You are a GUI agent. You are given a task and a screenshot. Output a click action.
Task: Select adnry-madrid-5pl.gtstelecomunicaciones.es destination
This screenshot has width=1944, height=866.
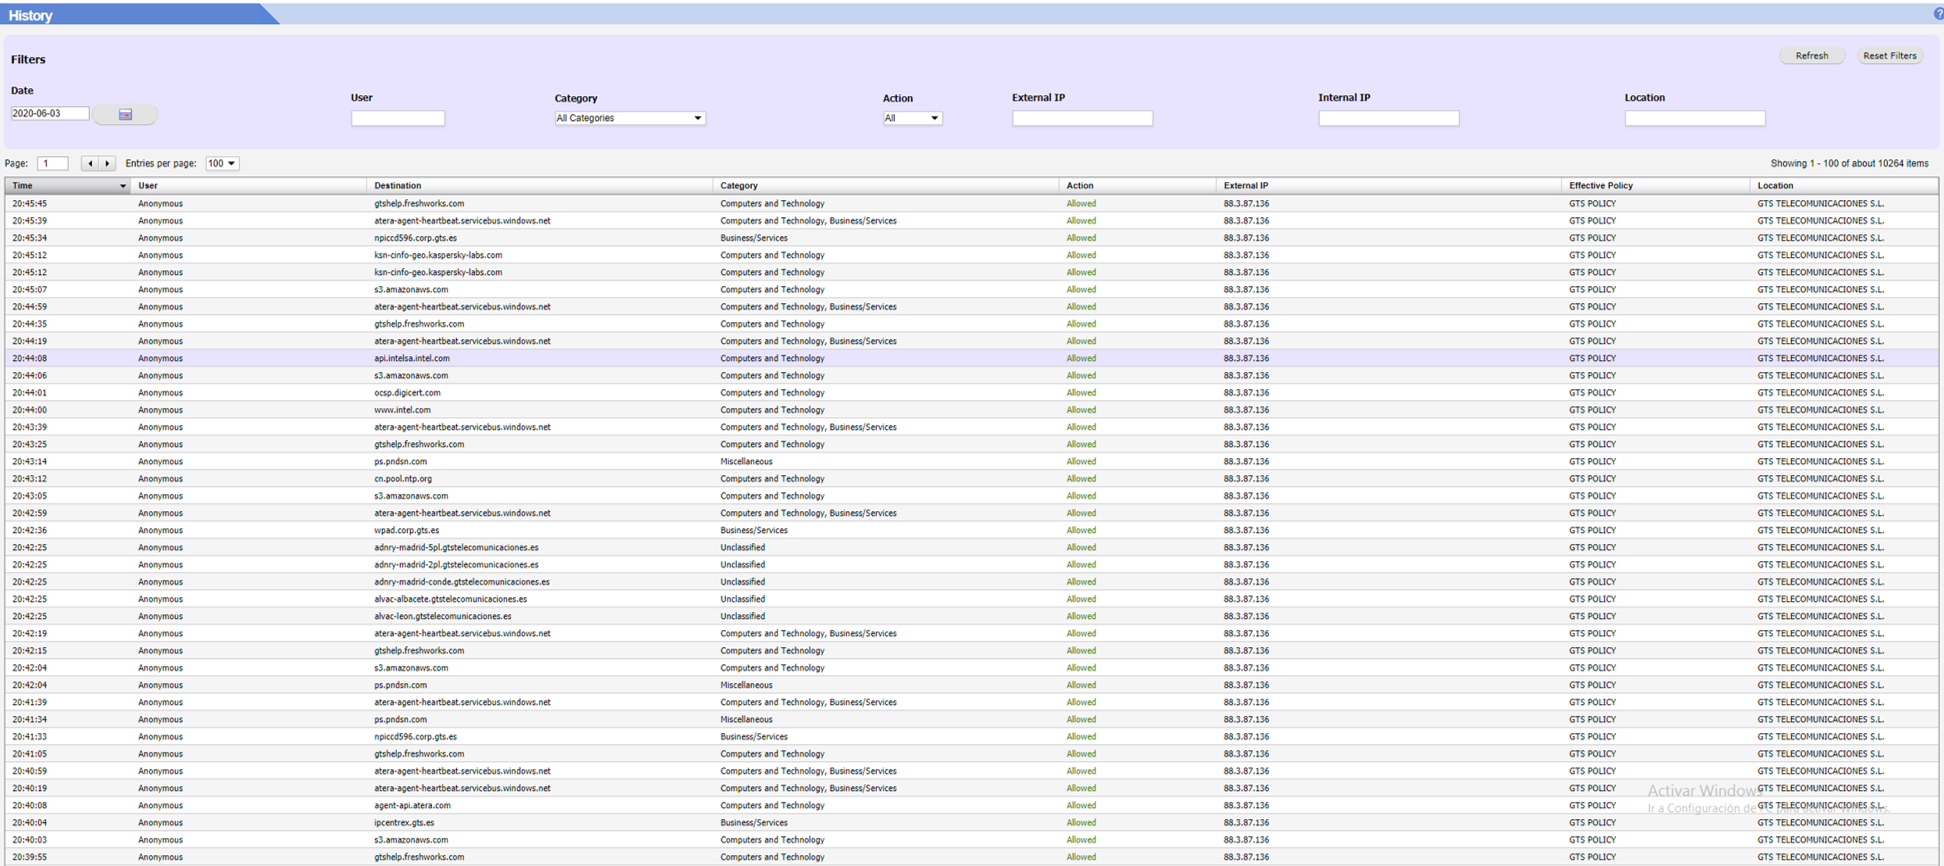(x=456, y=548)
